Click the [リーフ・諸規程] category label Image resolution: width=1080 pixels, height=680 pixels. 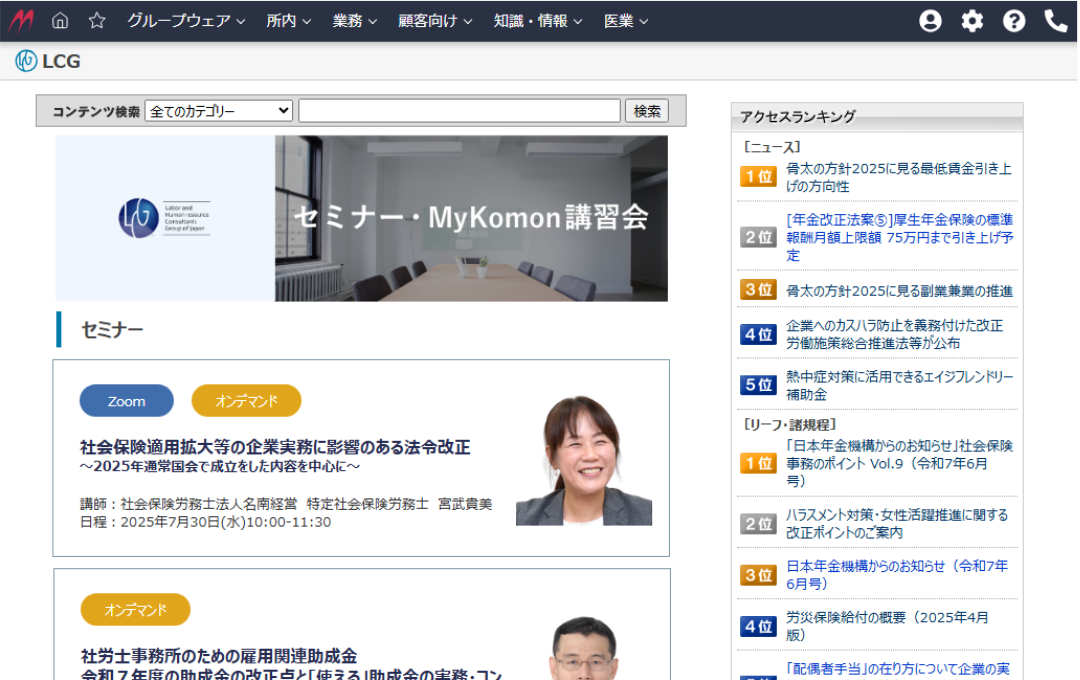(x=790, y=424)
